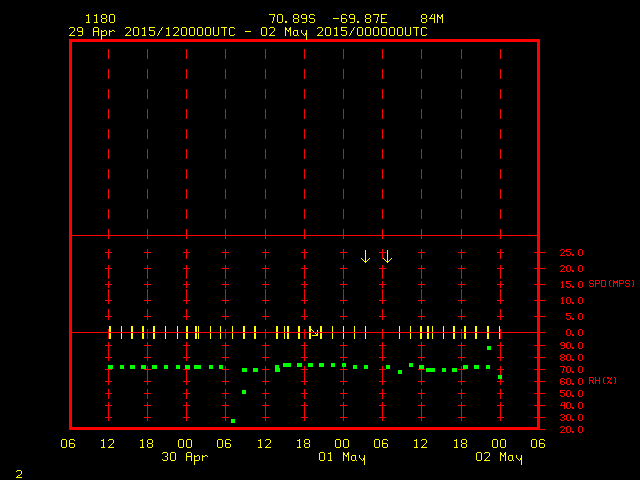Click the 01 May date label

[x=342, y=457]
